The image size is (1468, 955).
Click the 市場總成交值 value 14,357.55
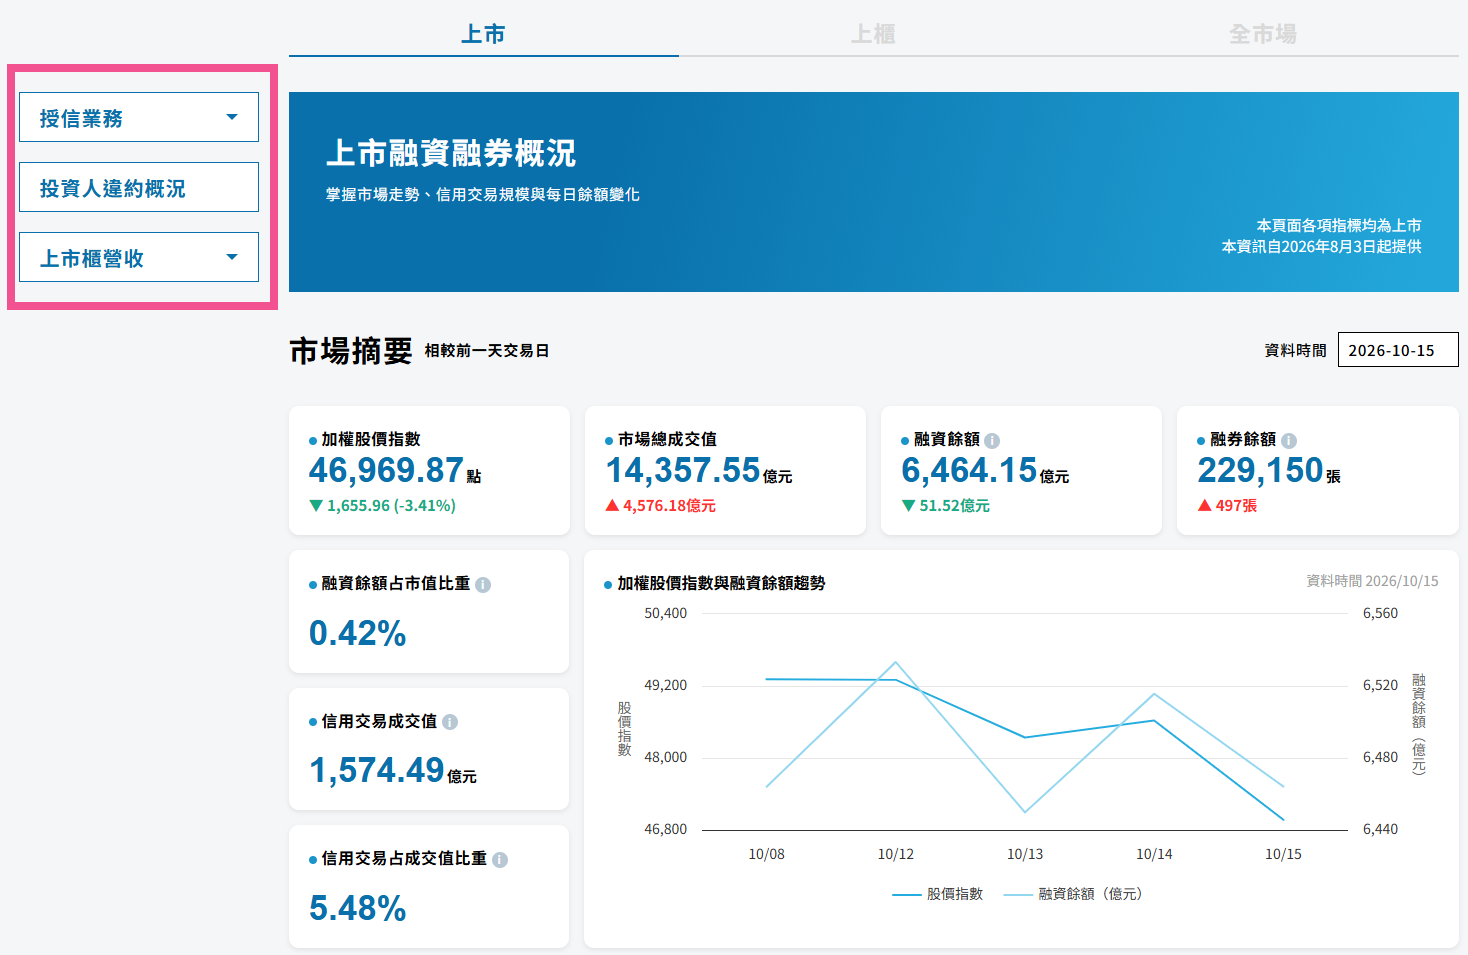point(683,470)
